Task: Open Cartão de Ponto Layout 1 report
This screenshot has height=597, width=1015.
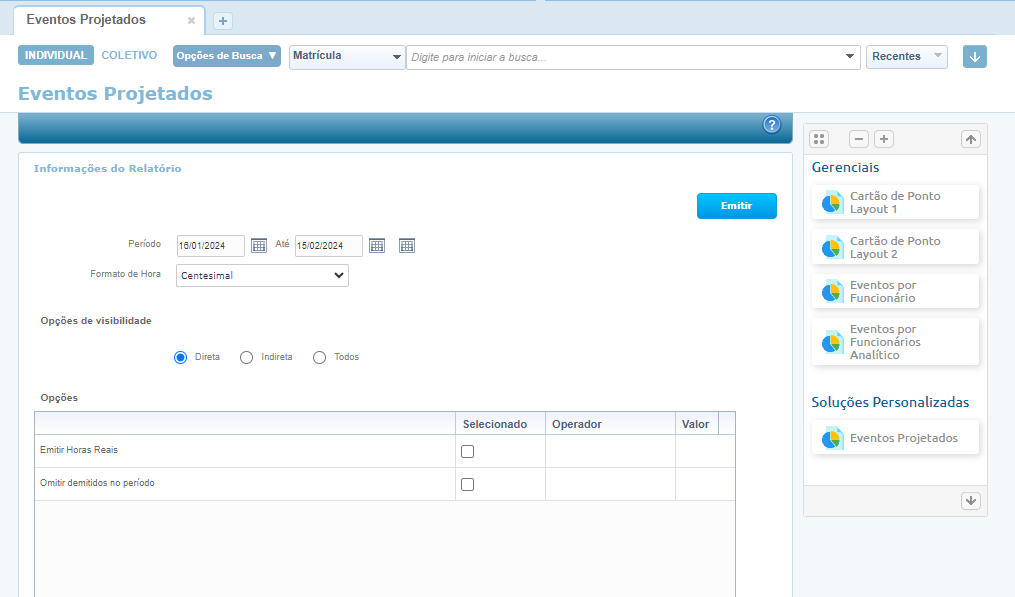Action: [x=895, y=203]
